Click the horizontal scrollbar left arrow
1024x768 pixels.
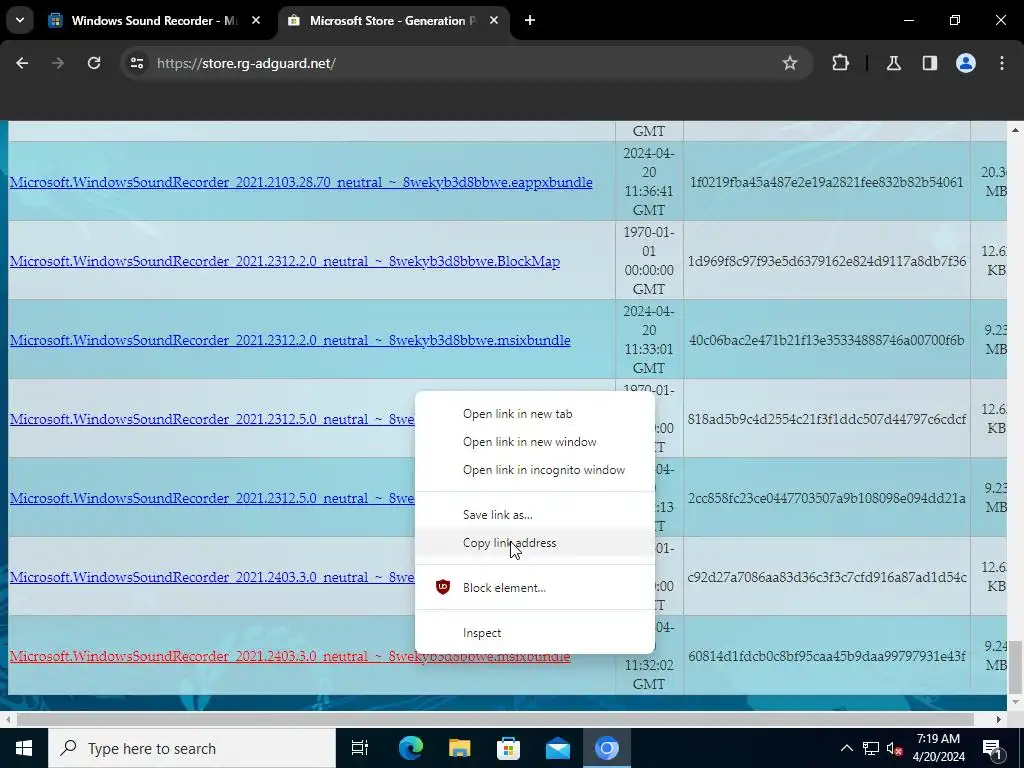coord(7,719)
